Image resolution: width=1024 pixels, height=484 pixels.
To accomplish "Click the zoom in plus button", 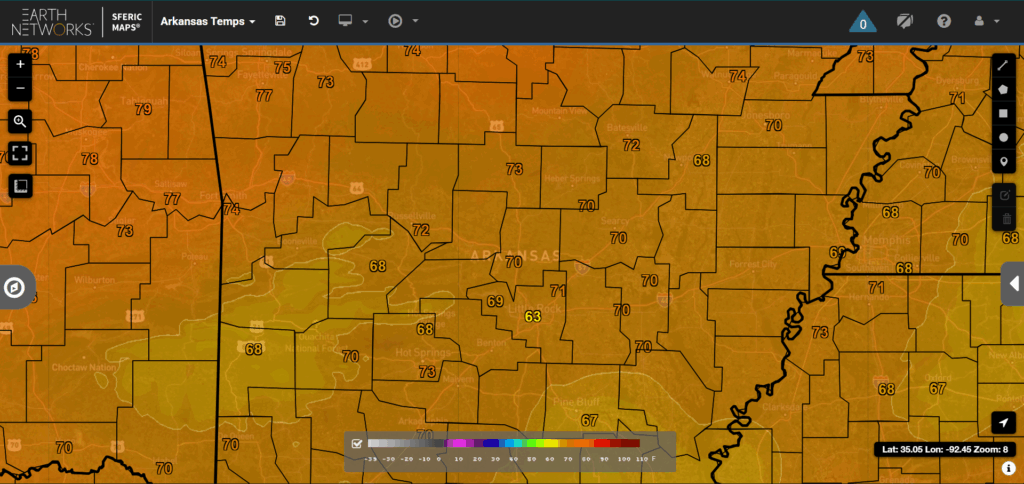I will click(x=20, y=64).
